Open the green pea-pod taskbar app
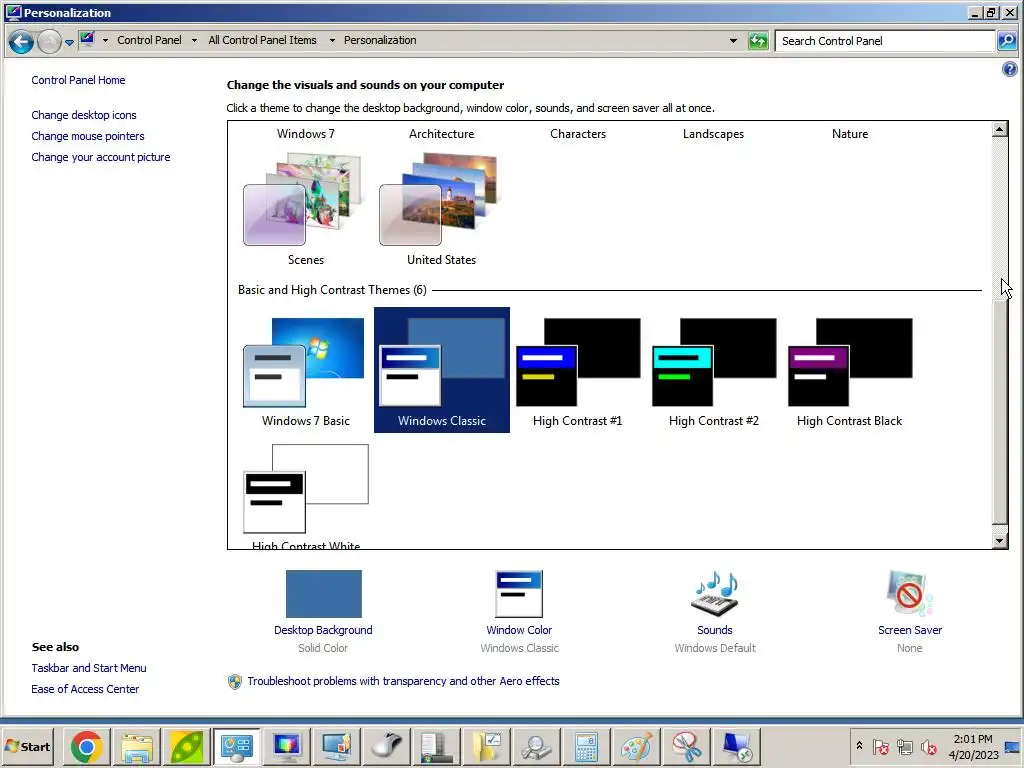The width and height of the screenshot is (1024, 768). pos(187,746)
